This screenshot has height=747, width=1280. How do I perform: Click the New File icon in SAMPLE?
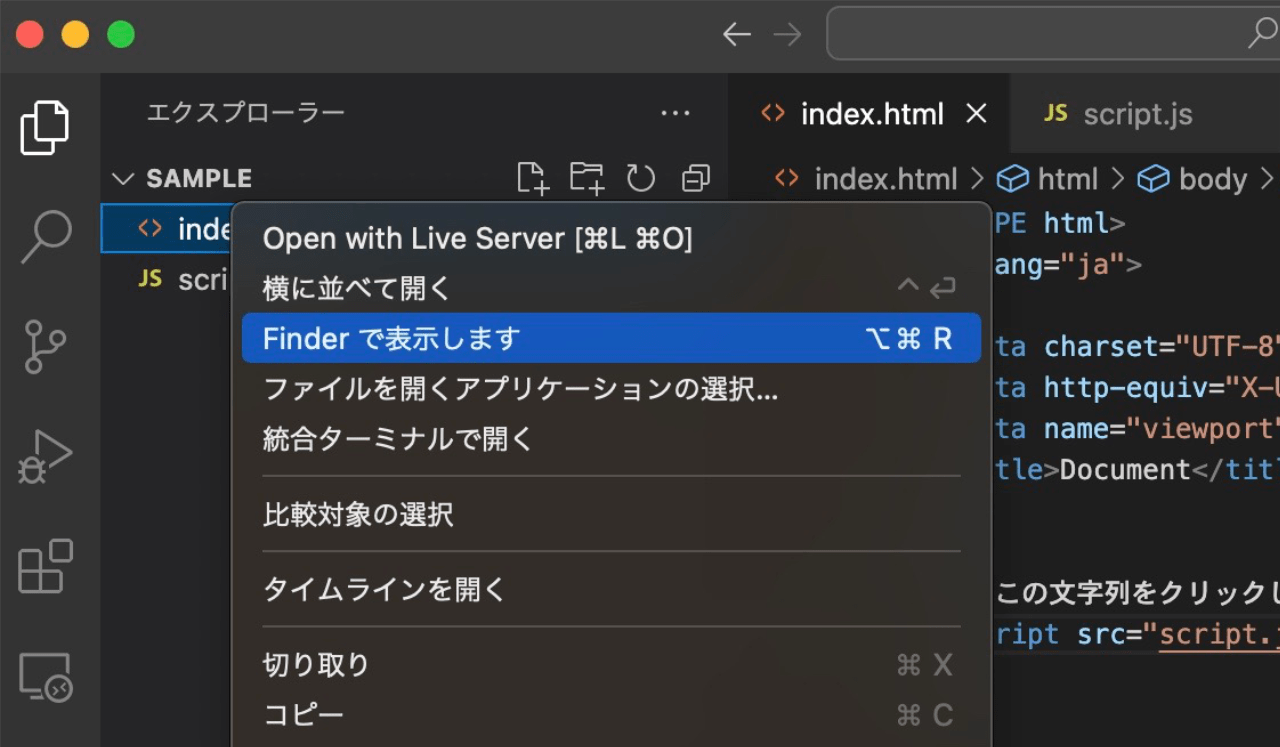click(533, 178)
